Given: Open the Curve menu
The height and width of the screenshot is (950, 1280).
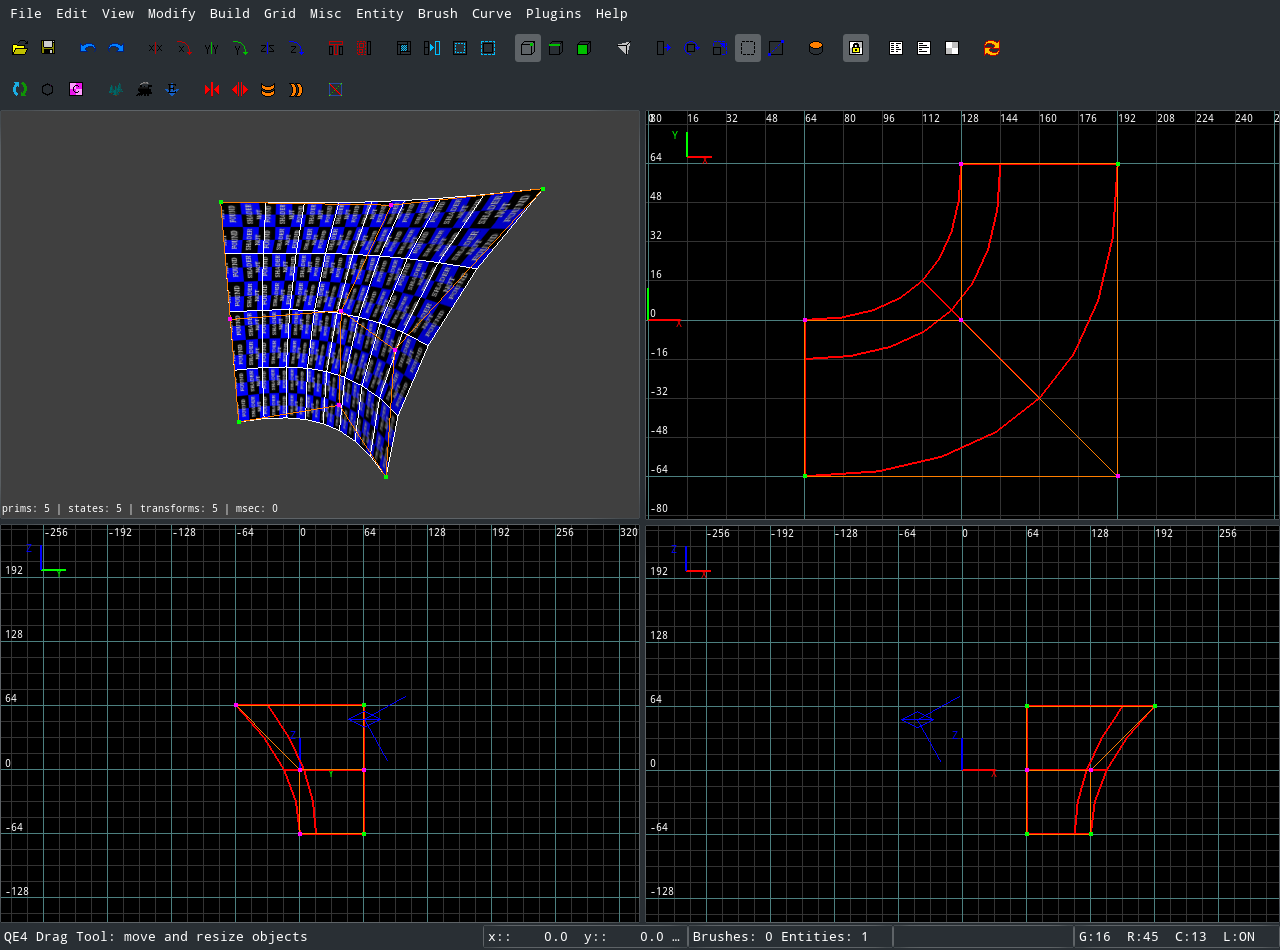Looking at the screenshot, I should (491, 13).
